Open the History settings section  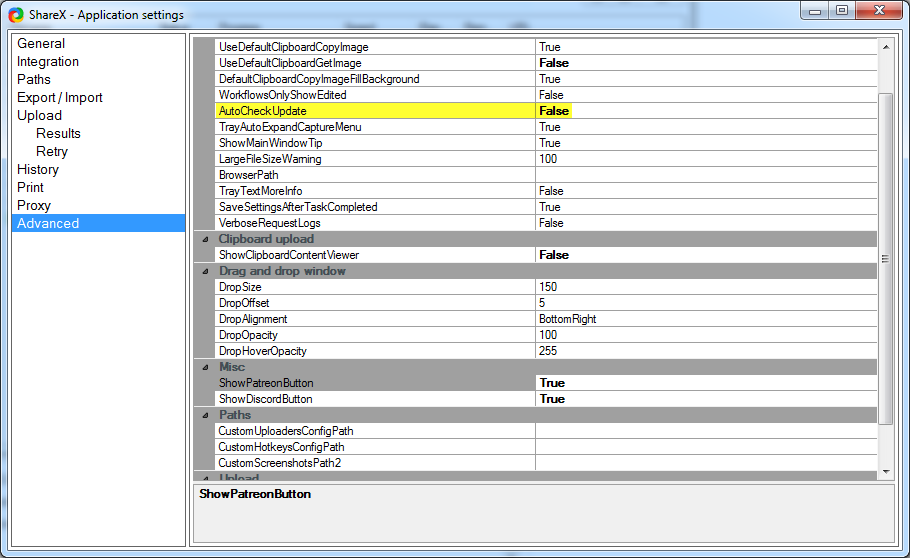(38, 170)
